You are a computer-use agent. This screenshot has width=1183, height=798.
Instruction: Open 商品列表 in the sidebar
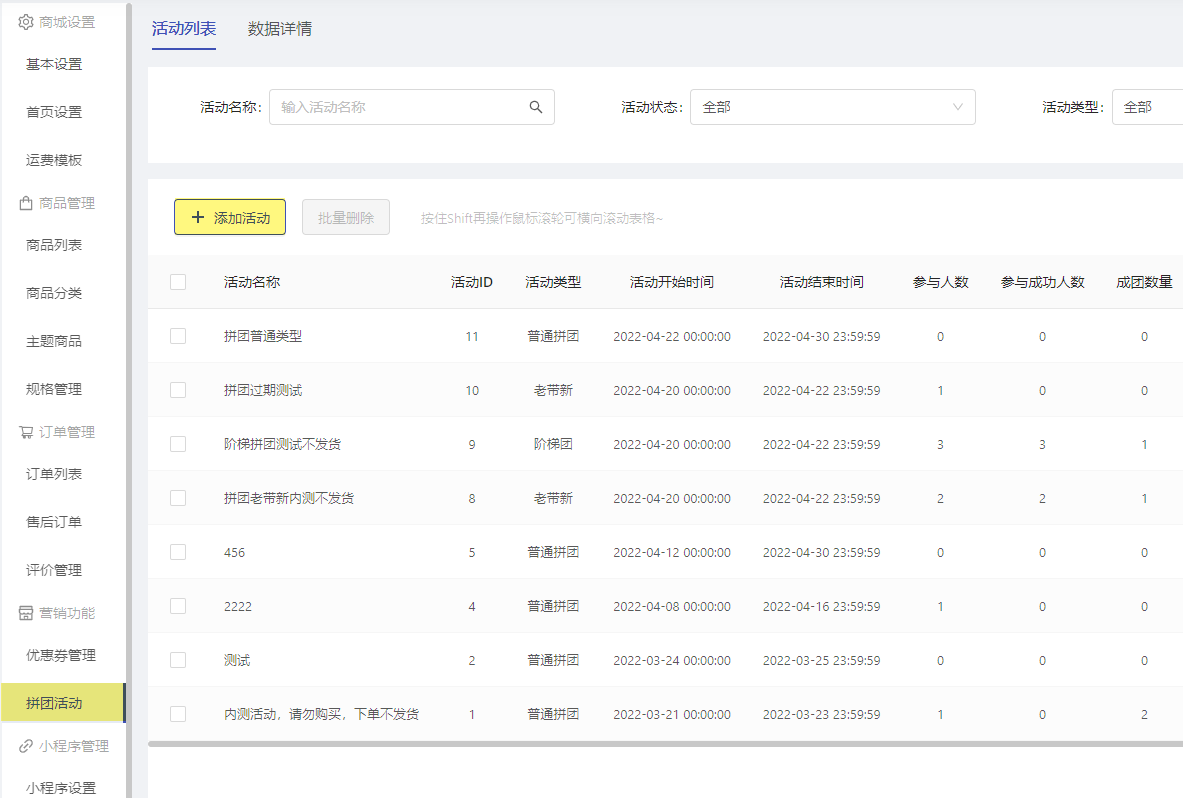tap(54, 245)
